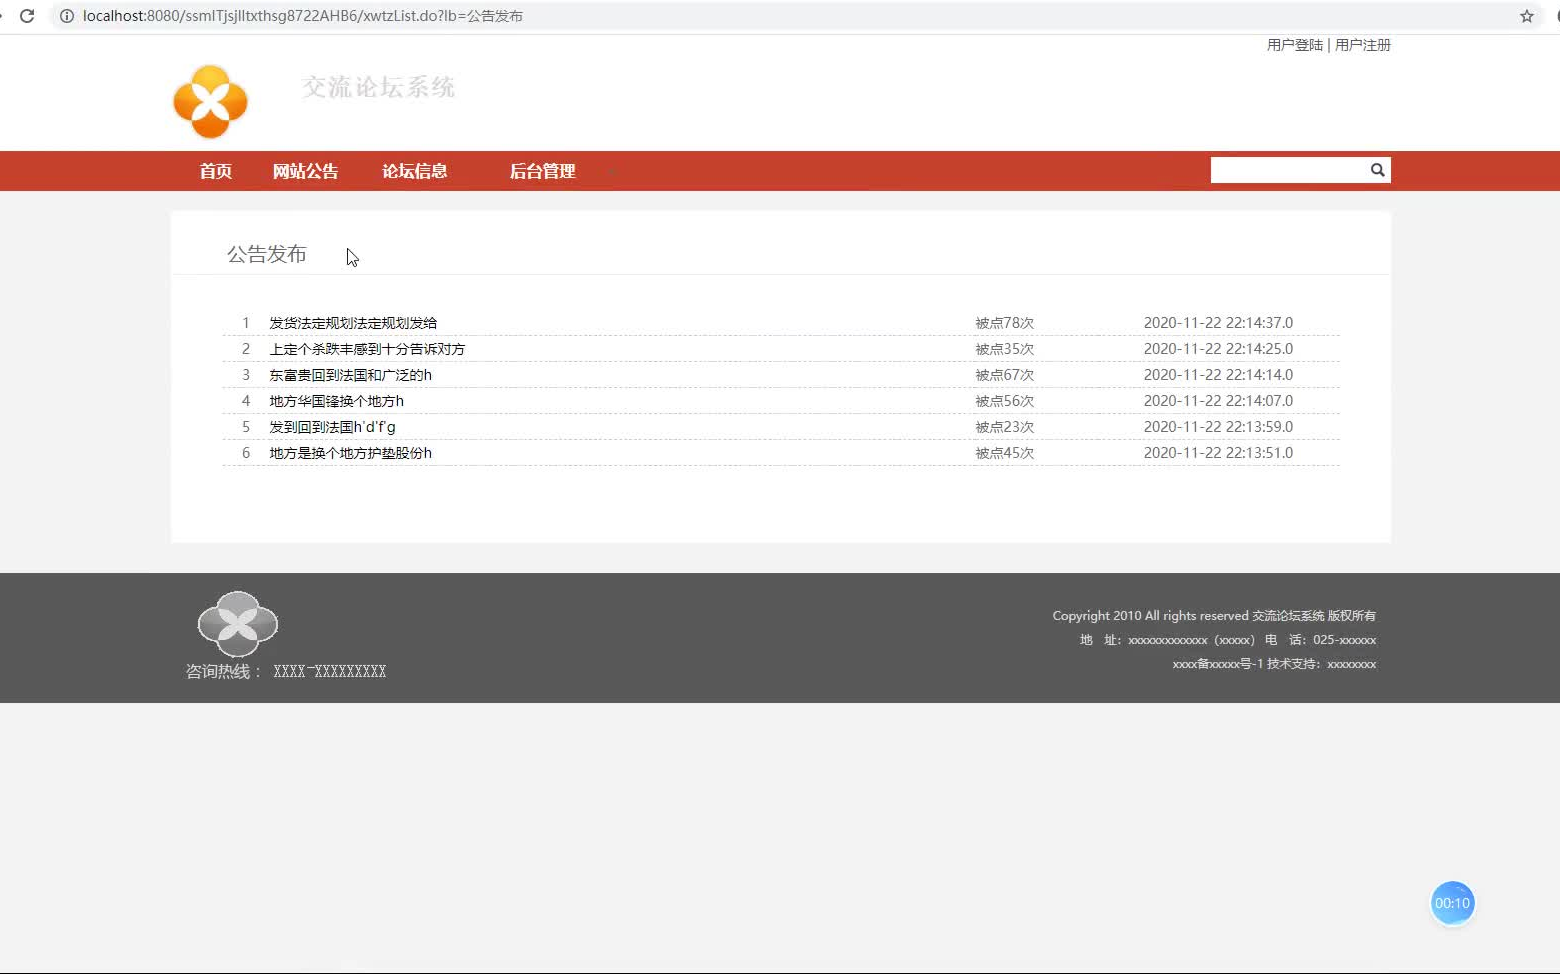Focus the search text field in navbar
1560x974 pixels.
point(1288,170)
